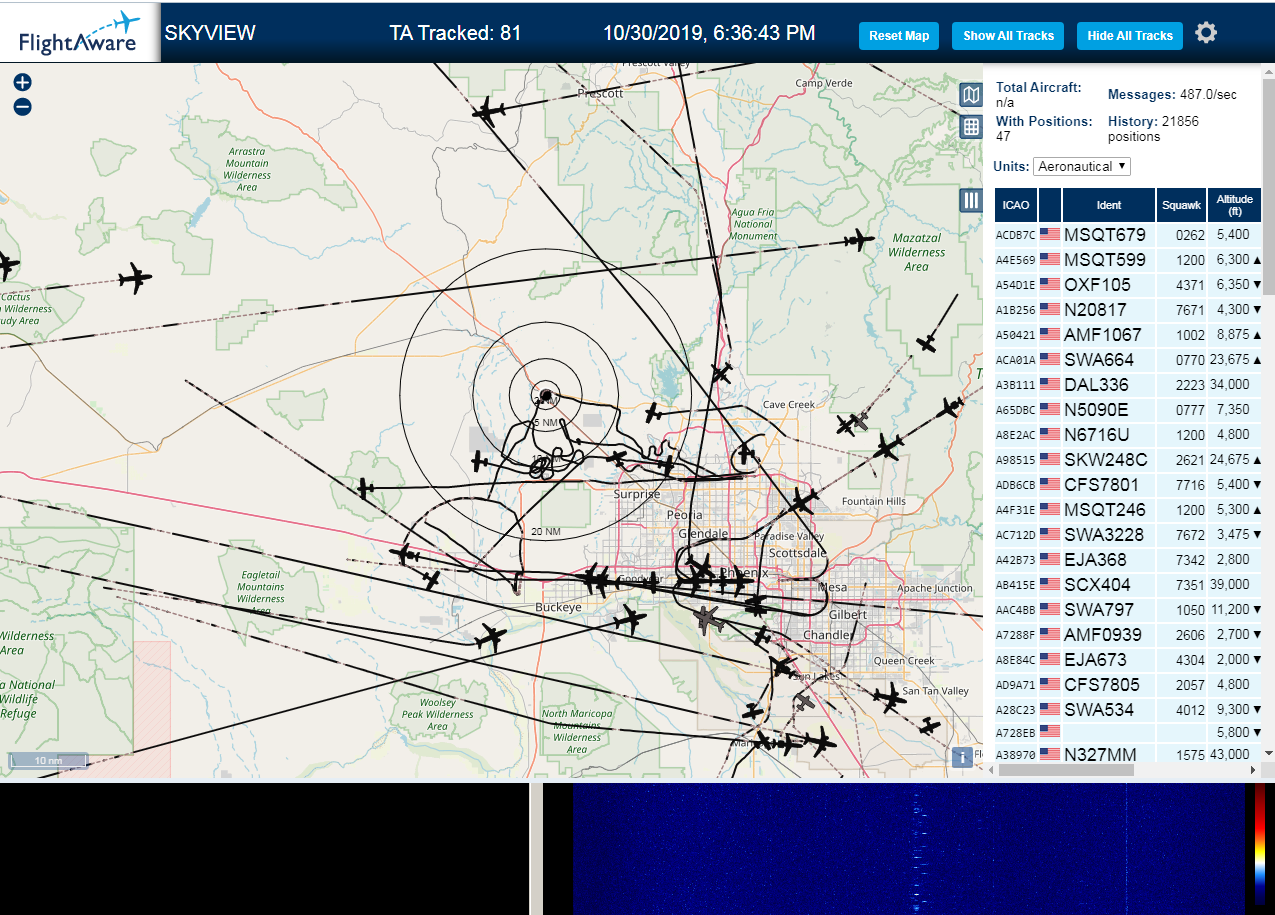Select the aircraft icon west of Surprise on horizontal track
Viewport: 1275px width, 915px height.
tap(365, 488)
